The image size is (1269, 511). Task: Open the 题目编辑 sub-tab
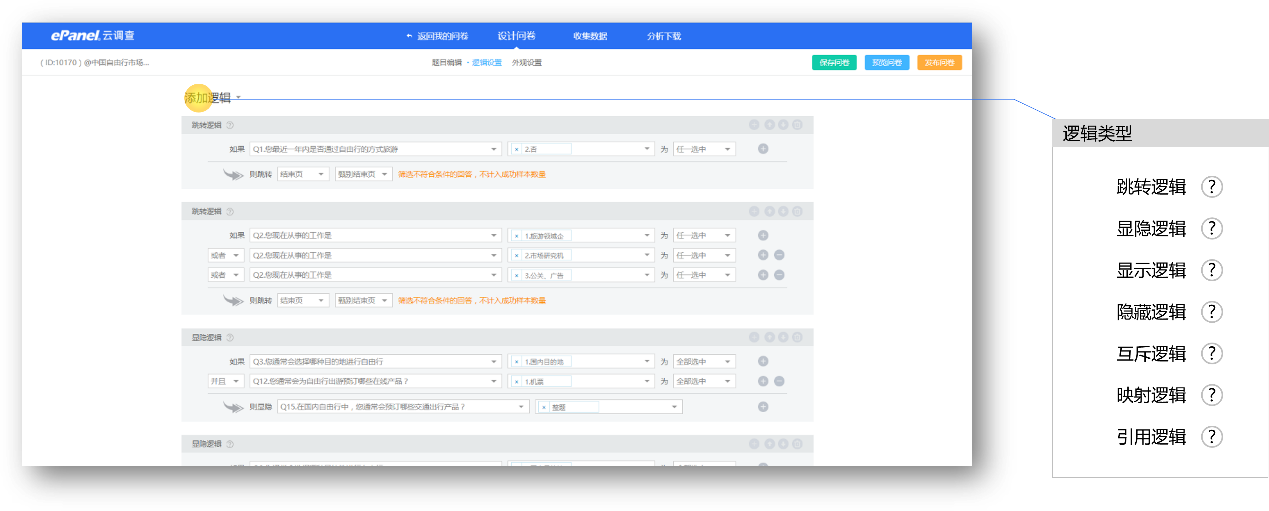446,62
